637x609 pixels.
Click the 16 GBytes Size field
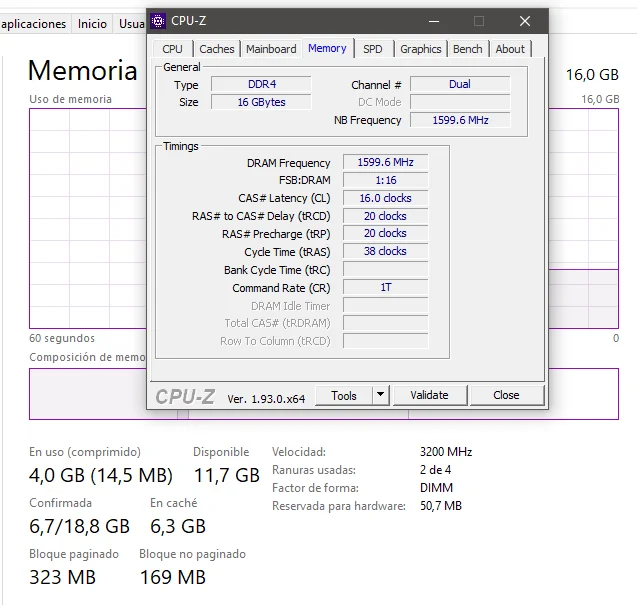click(261, 102)
